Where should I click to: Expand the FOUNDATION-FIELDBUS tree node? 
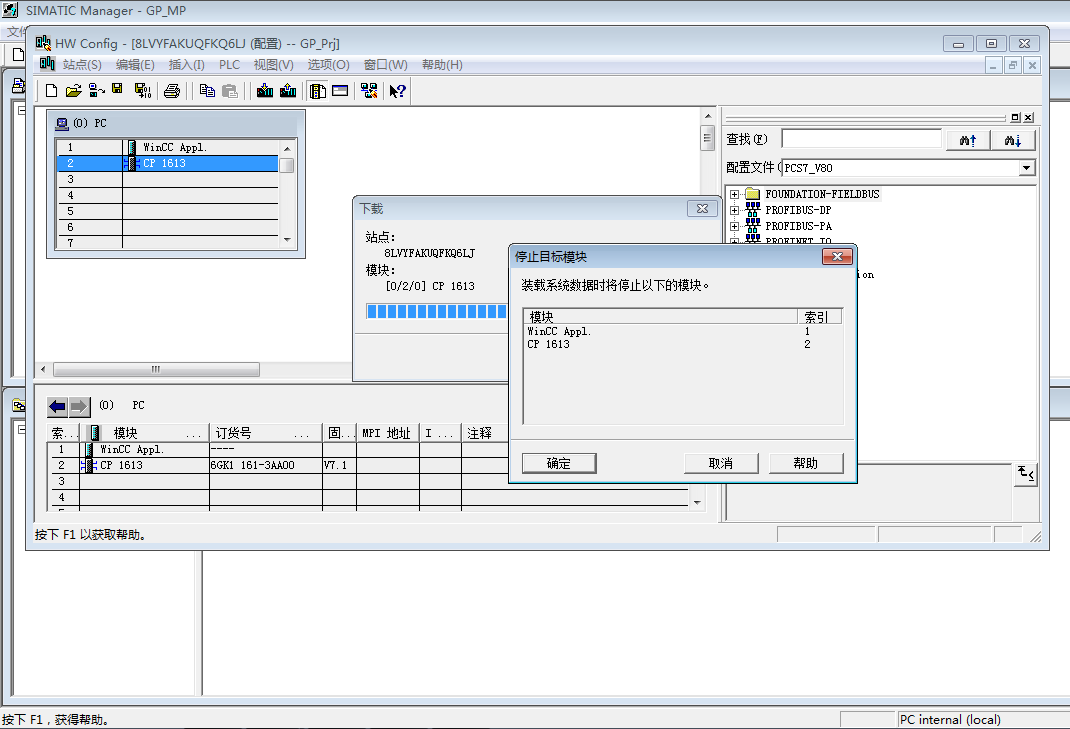pyautogui.click(x=734, y=194)
